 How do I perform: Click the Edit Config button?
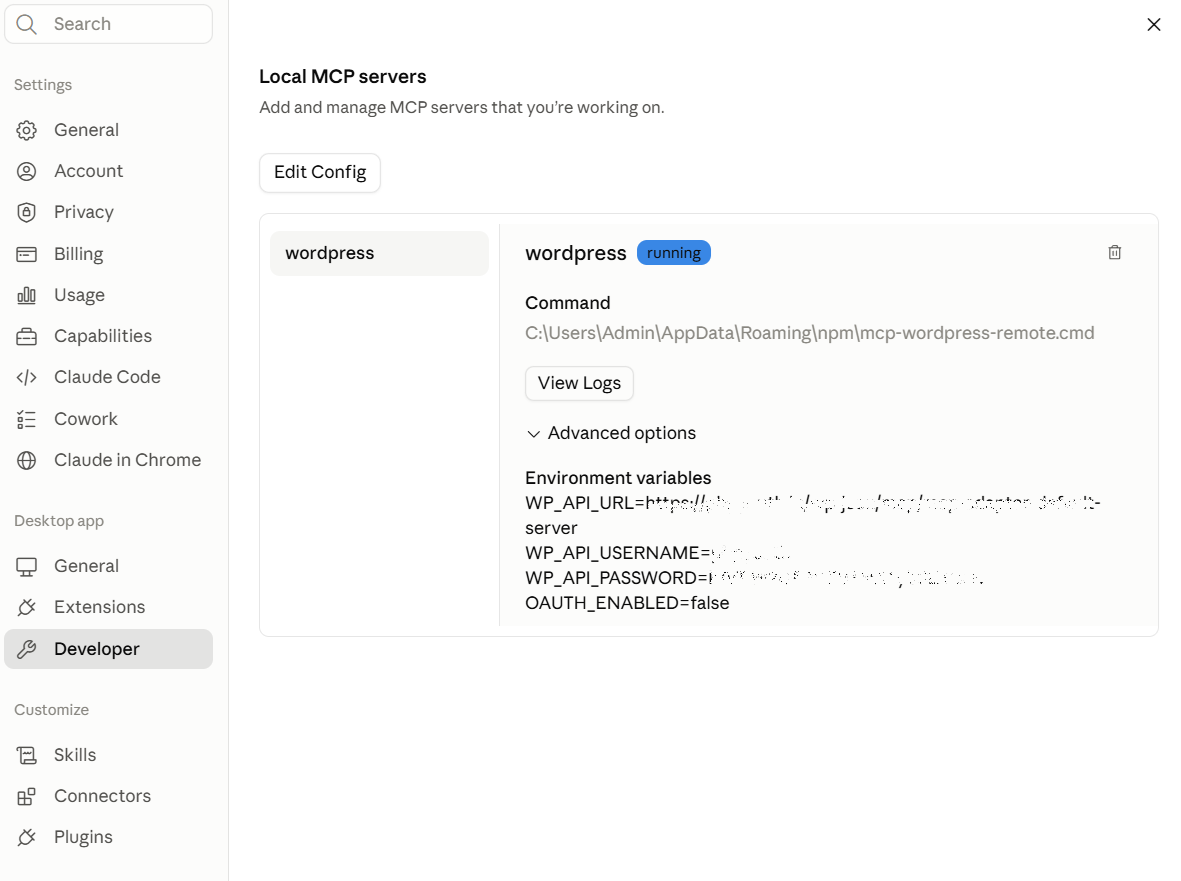coord(320,172)
